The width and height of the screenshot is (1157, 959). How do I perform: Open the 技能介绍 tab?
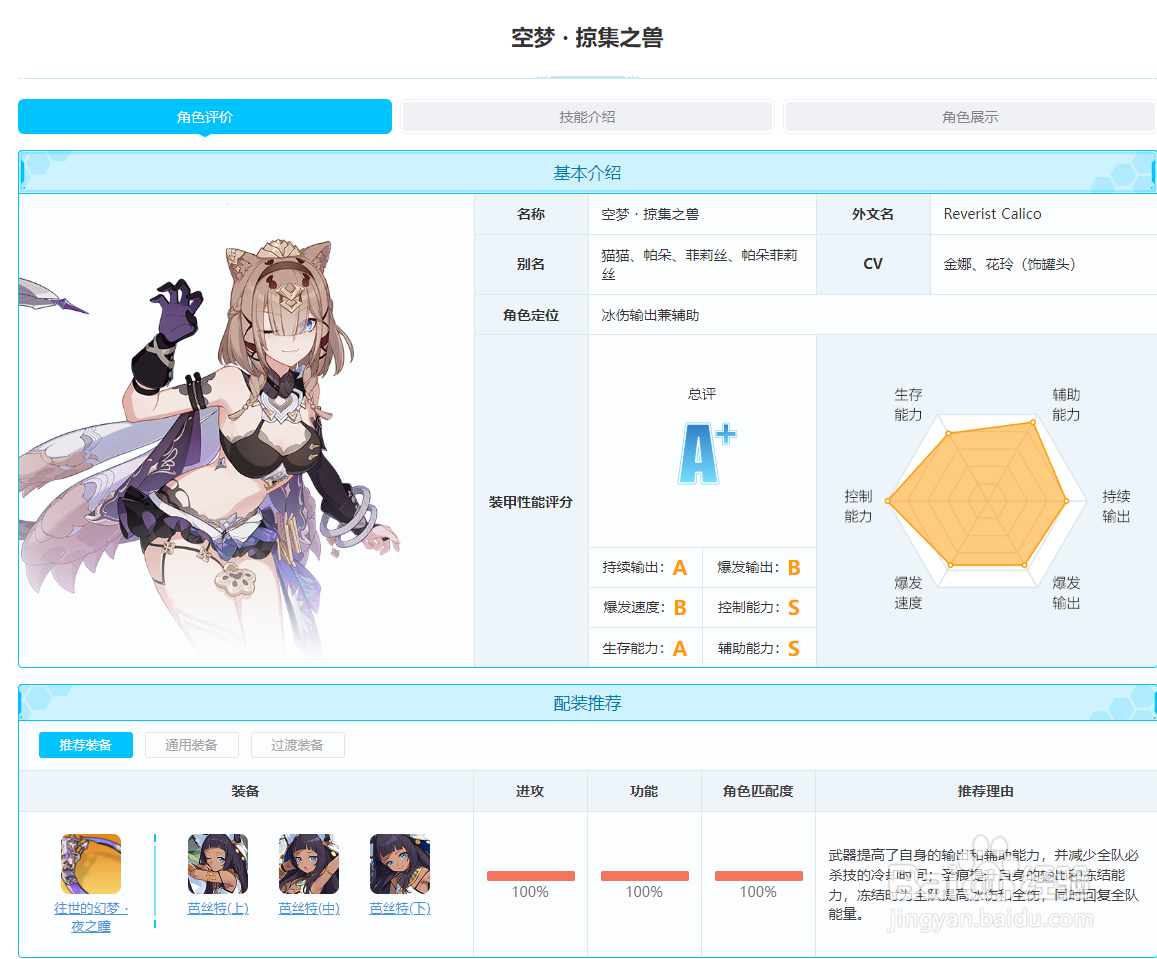pos(587,116)
